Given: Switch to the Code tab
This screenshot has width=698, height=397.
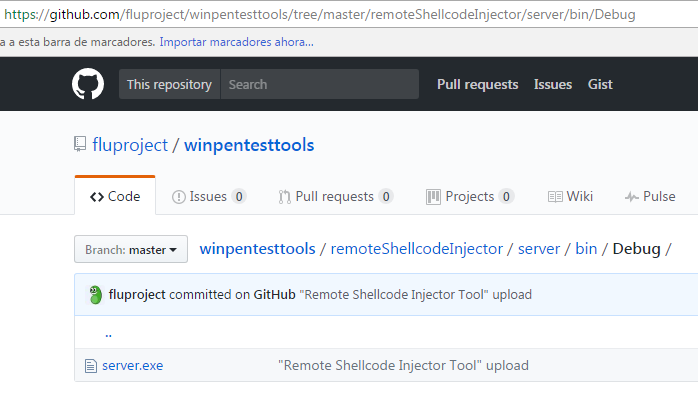Looking at the screenshot, I should [115, 196].
